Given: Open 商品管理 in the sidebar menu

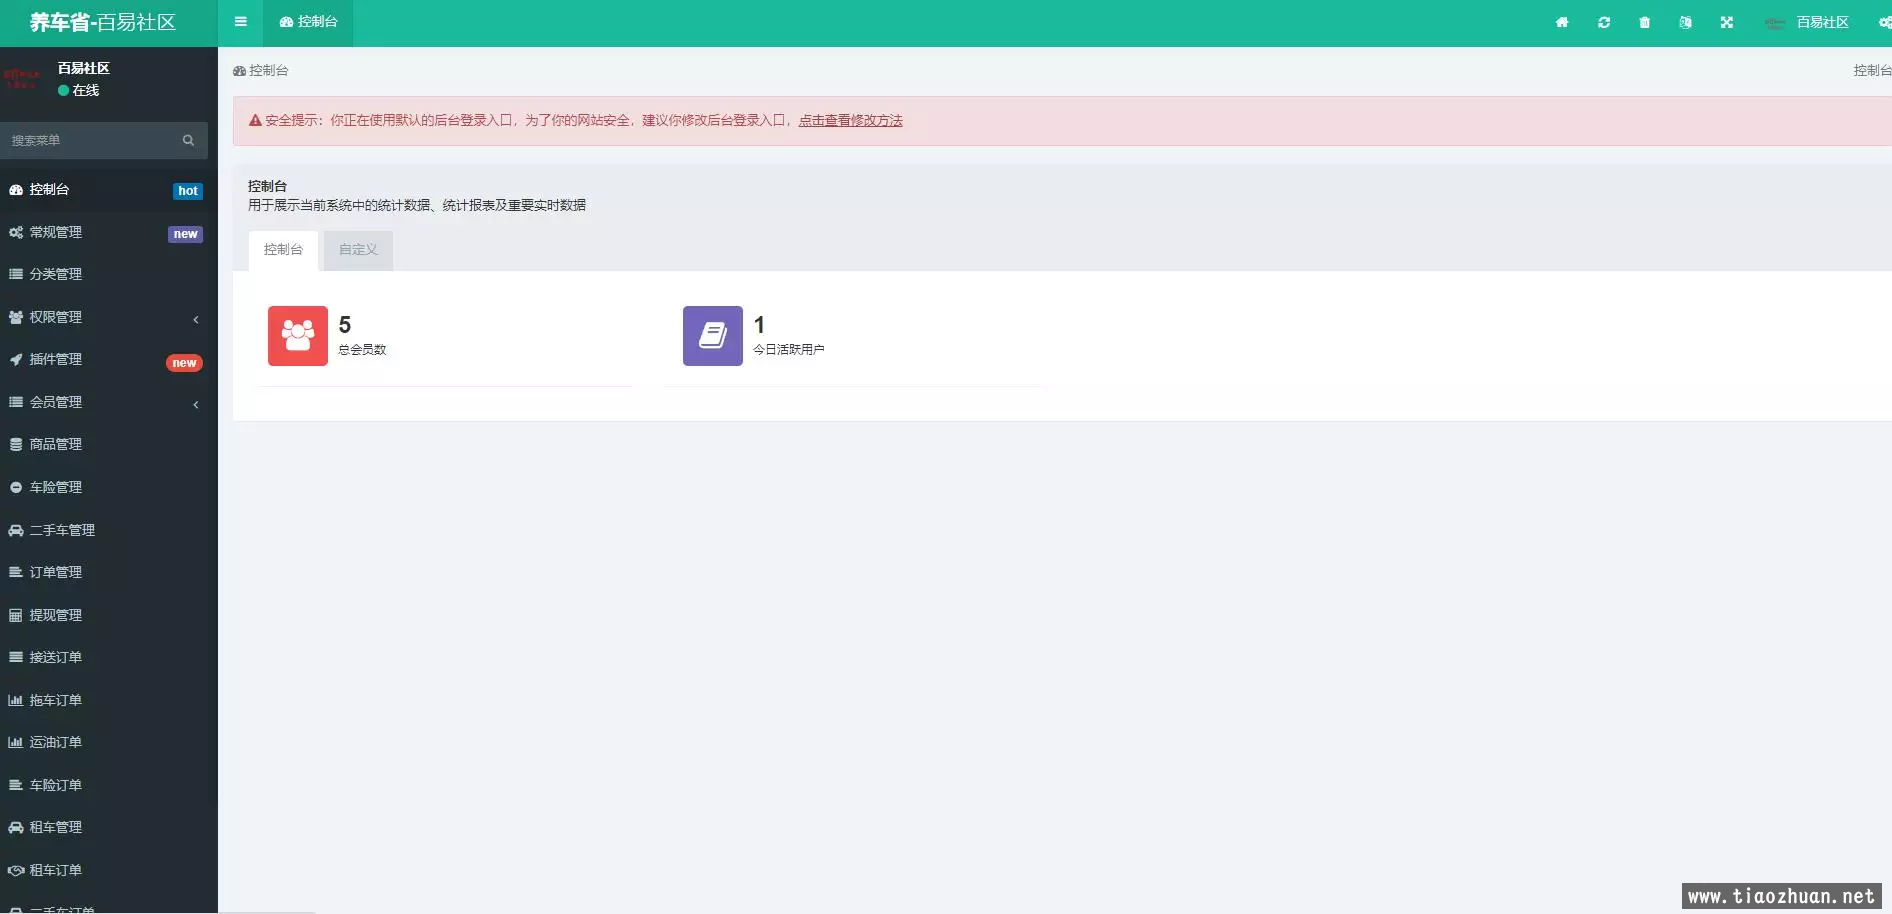Looking at the screenshot, I should [108, 444].
